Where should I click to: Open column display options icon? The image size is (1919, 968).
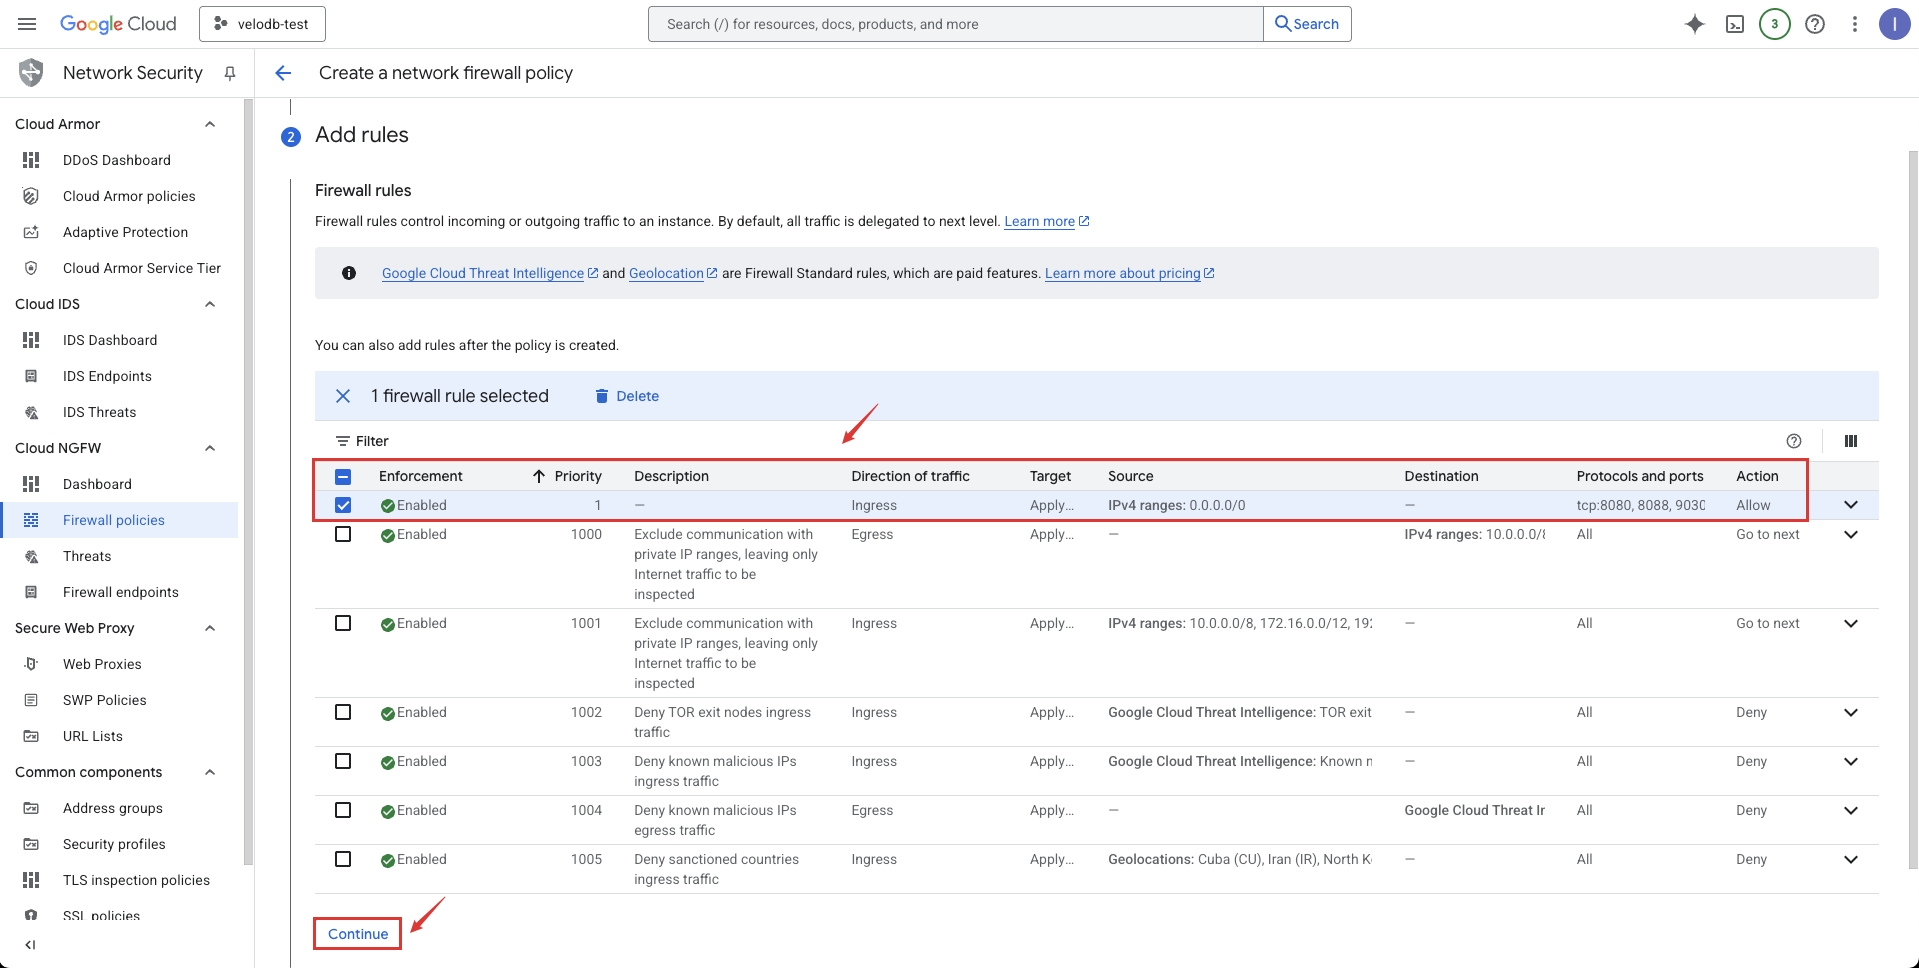point(1850,441)
